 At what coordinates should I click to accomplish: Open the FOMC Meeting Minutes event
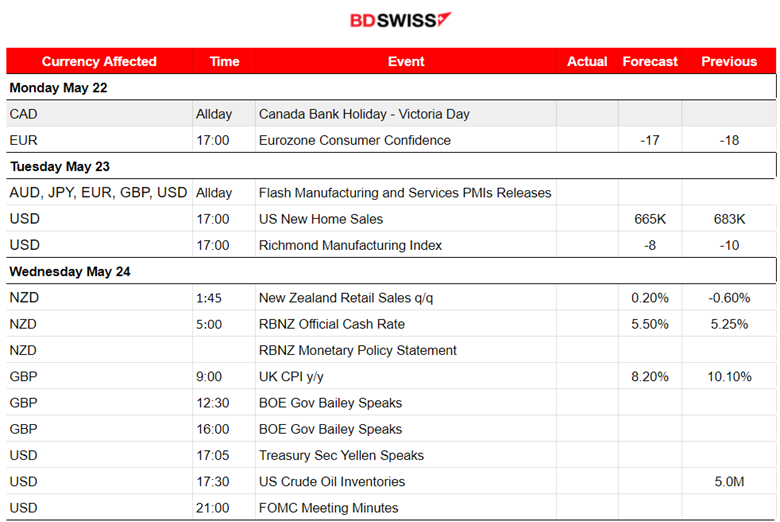[x=328, y=508]
